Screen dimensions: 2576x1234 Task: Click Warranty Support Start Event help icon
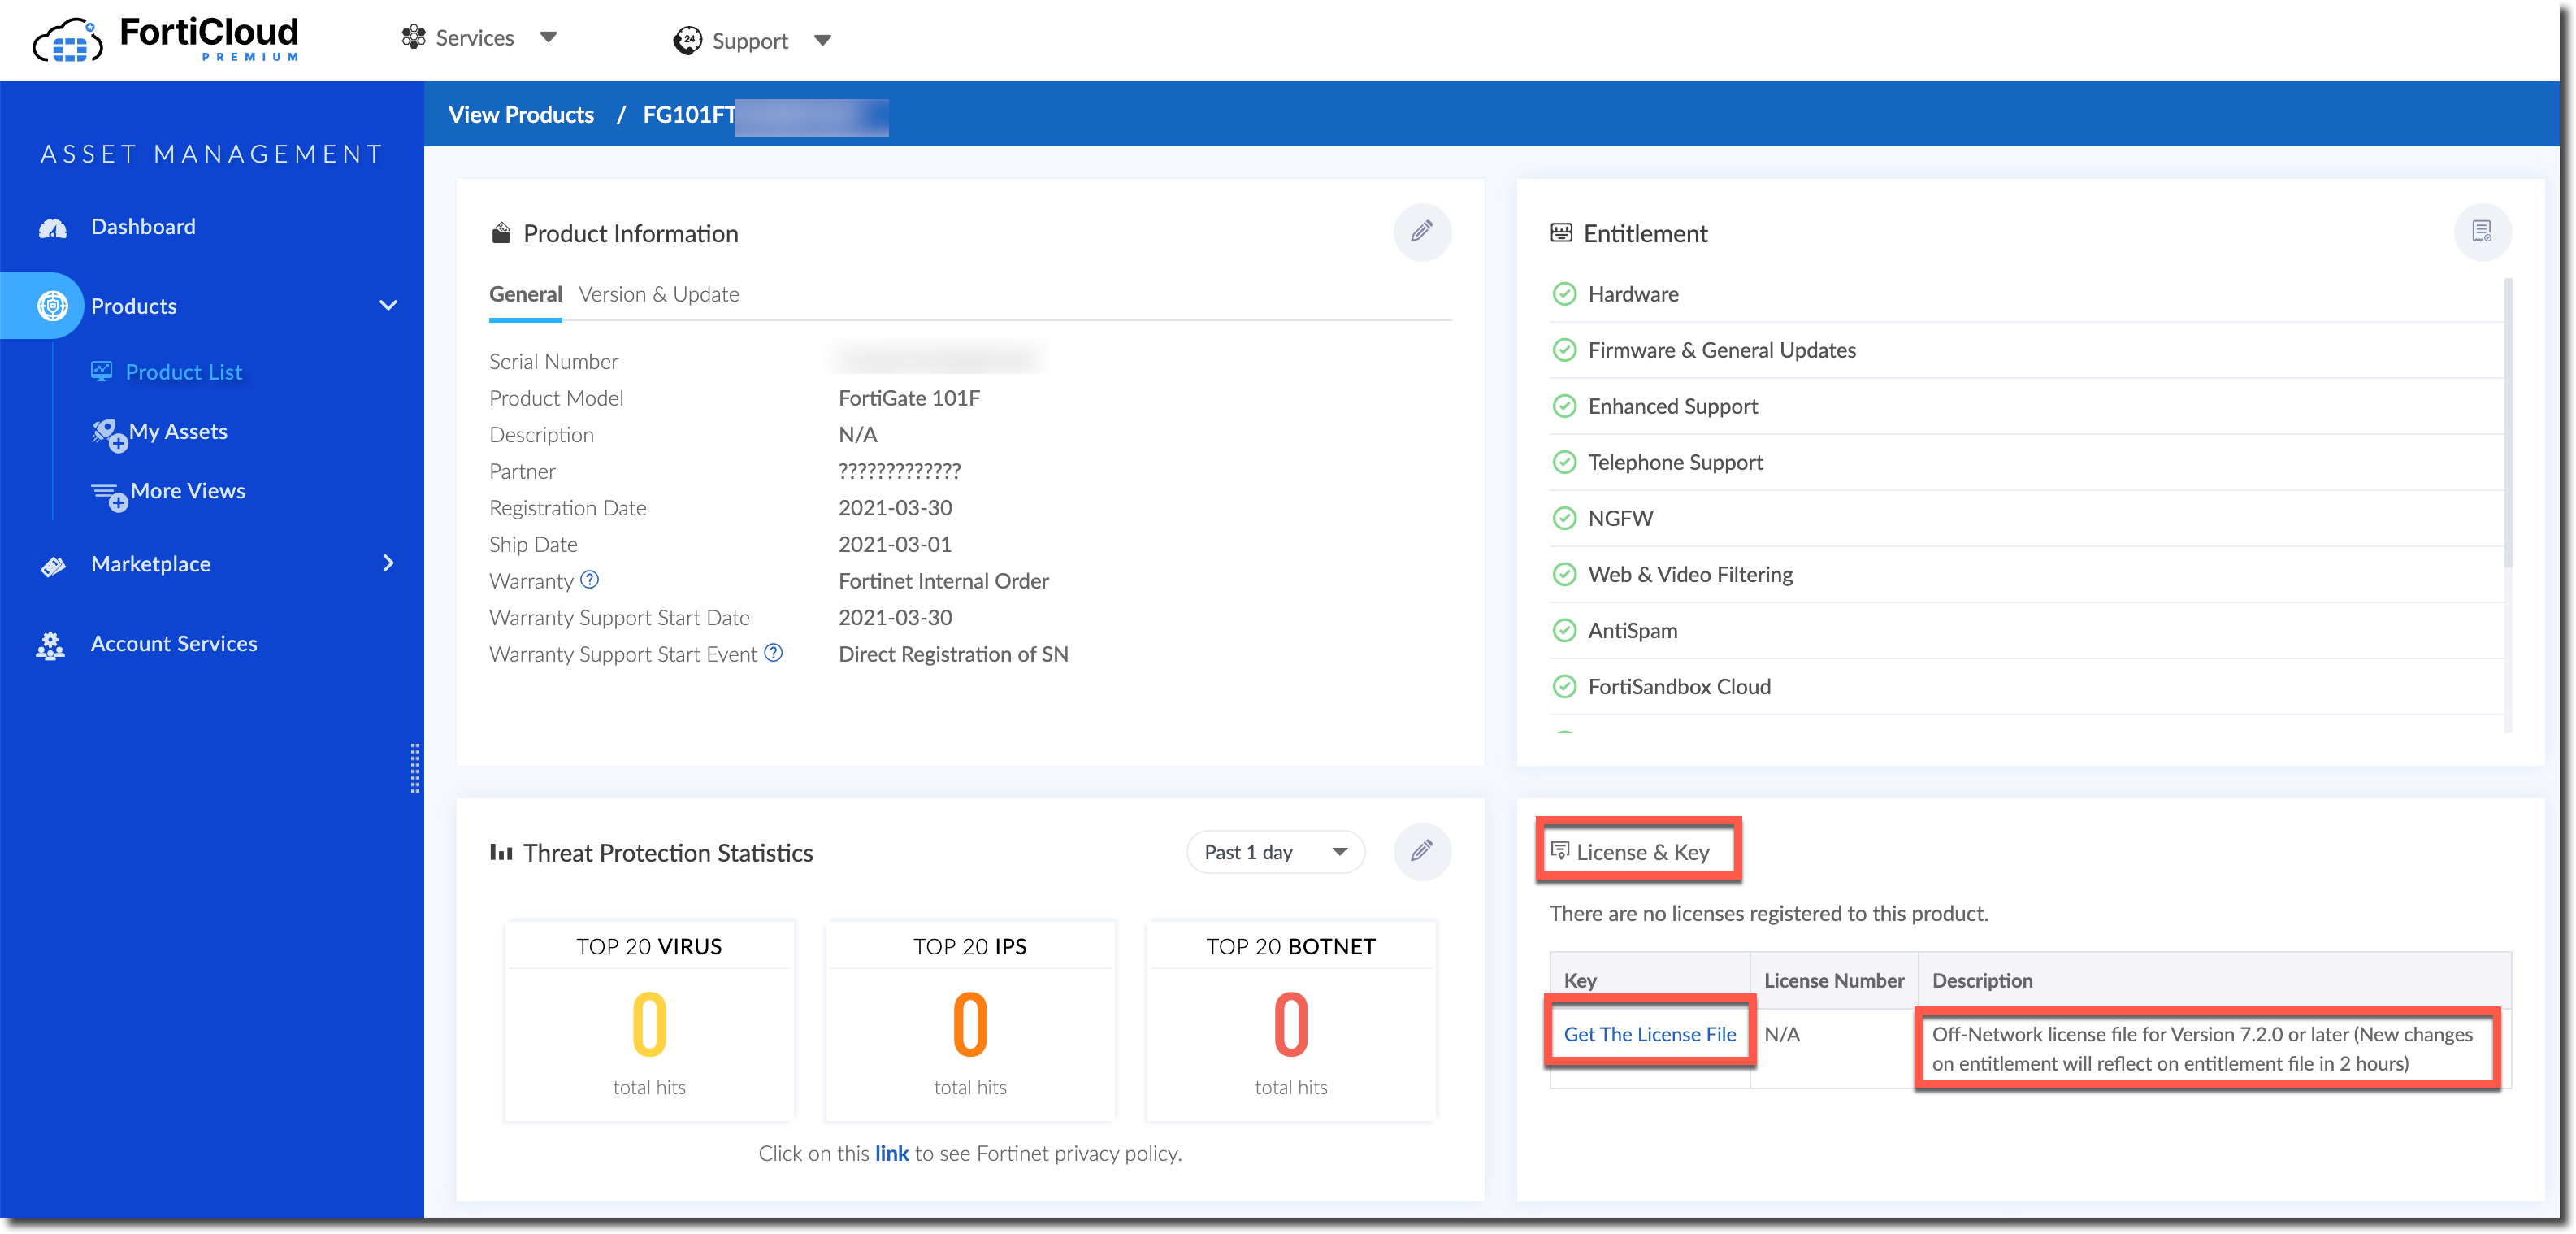pyautogui.click(x=773, y=653)
